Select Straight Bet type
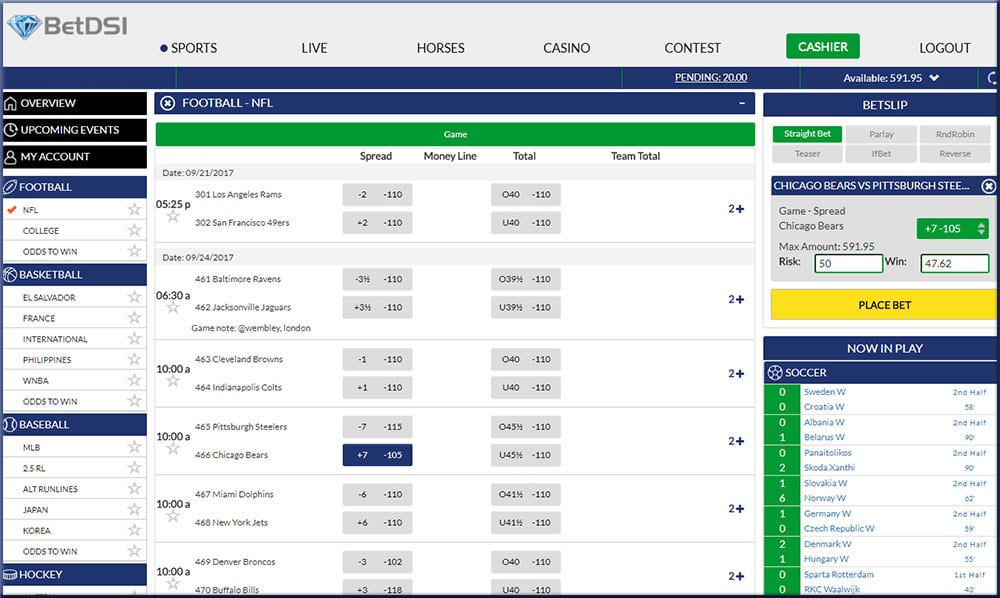This screenshot has width=1000, height=598. click(x=807, y=134)
